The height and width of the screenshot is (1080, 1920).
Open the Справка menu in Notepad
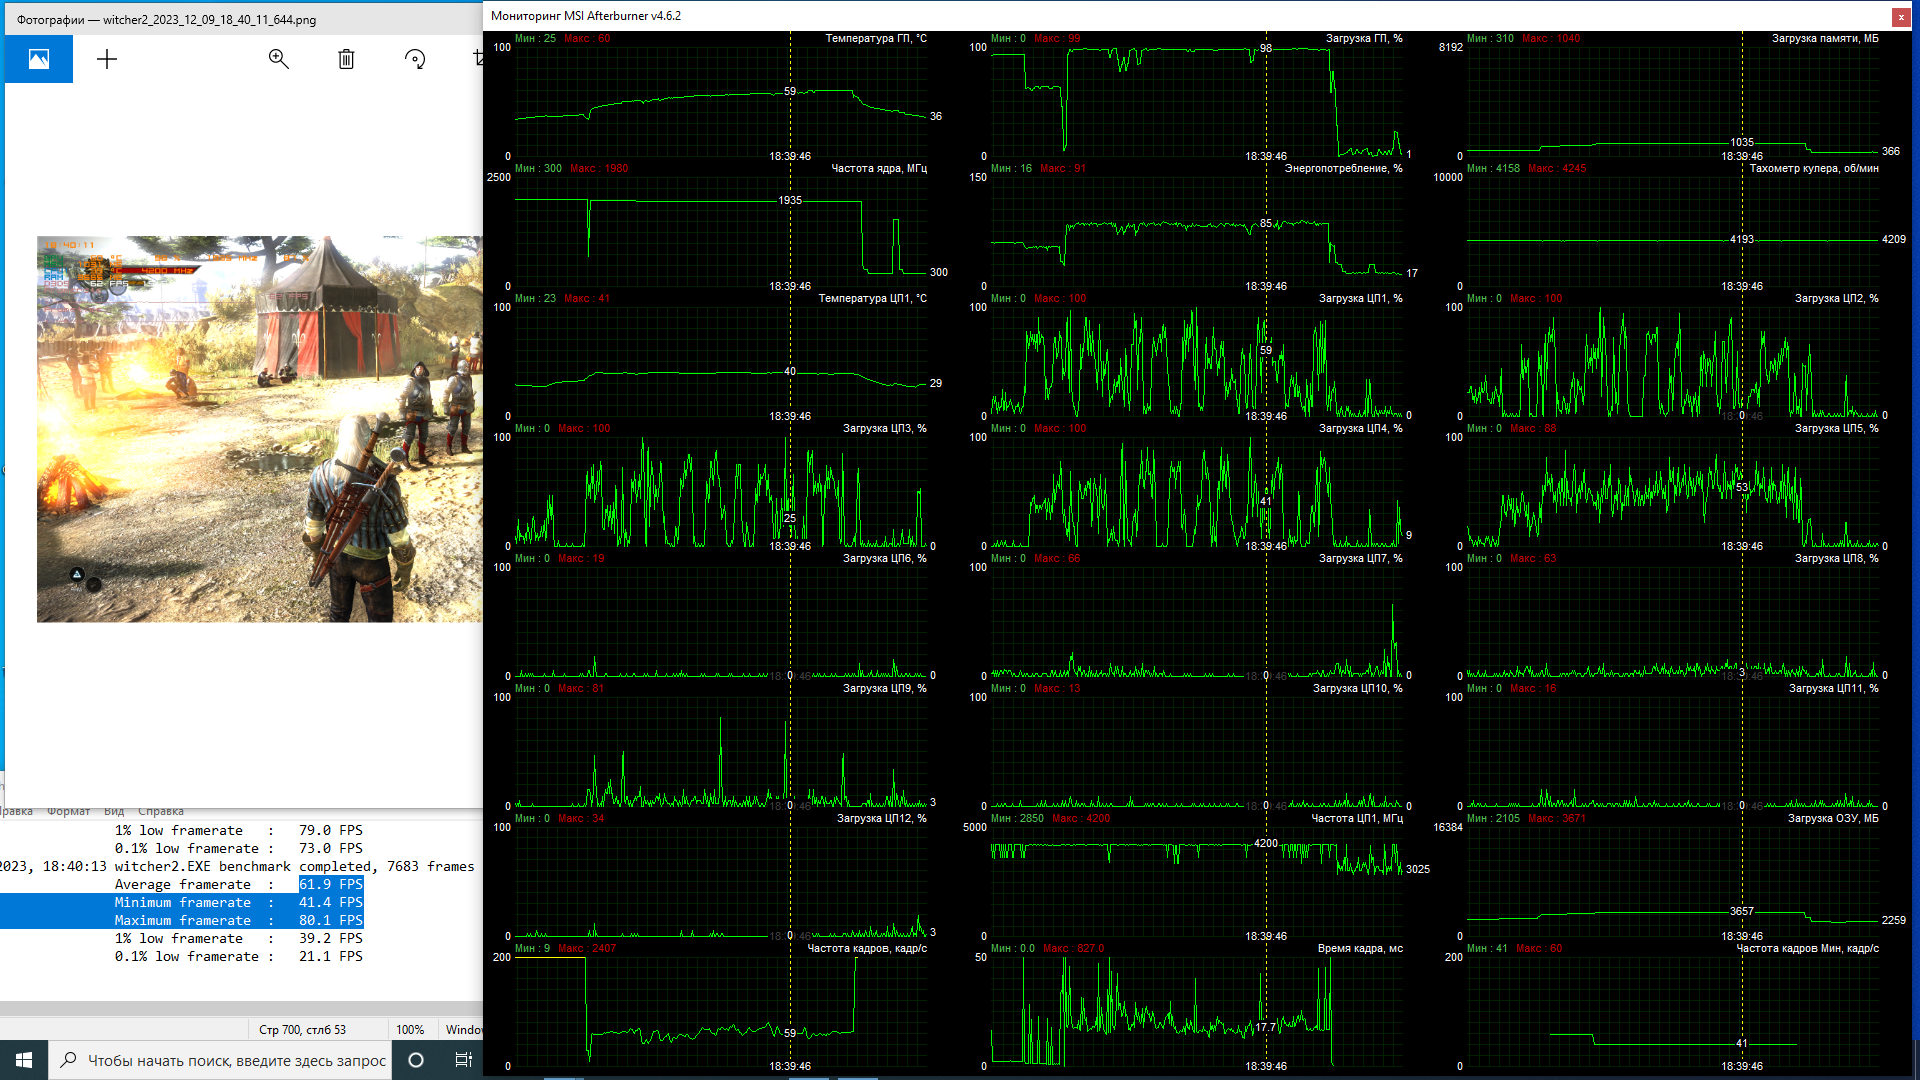coord(160,812)
